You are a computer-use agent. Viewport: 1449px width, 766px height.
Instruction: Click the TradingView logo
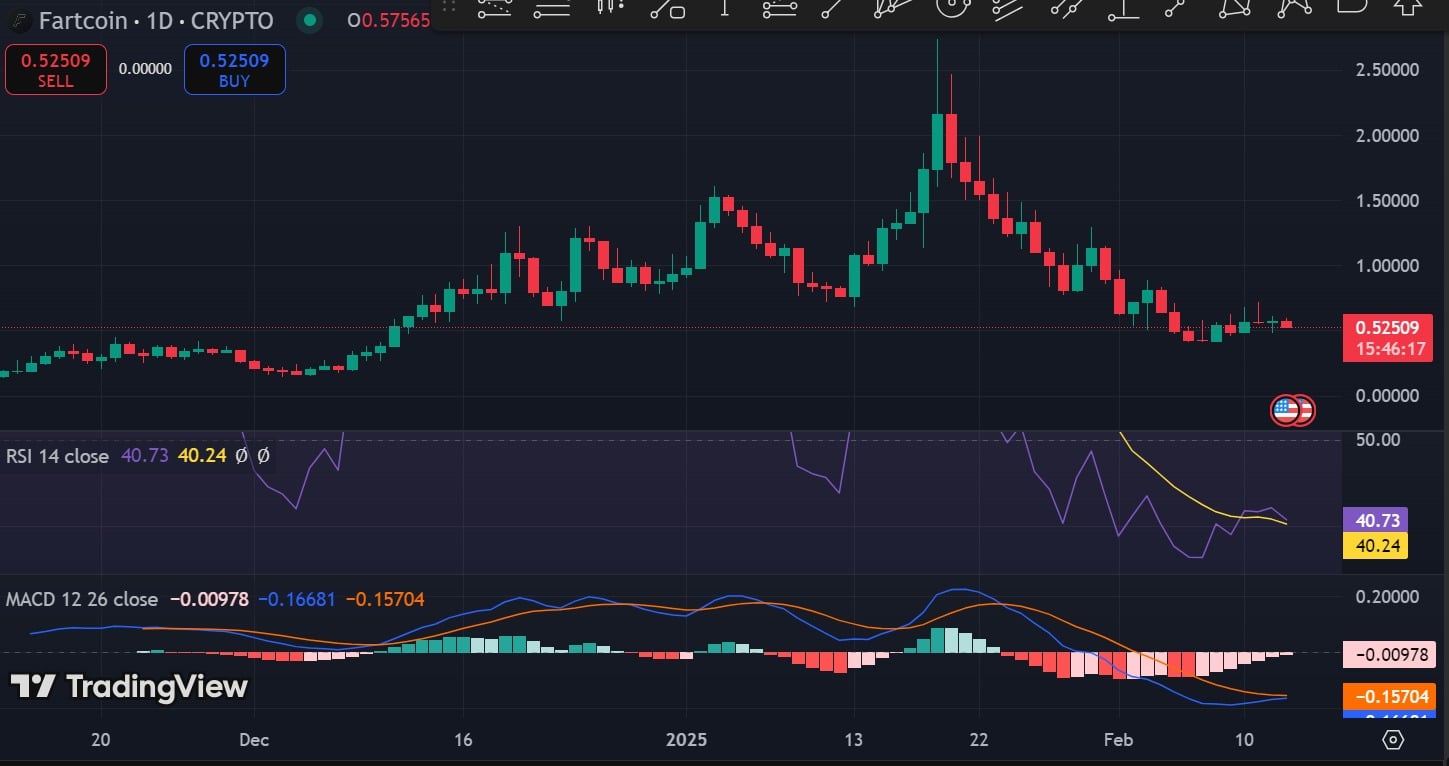tap(129, 687)
